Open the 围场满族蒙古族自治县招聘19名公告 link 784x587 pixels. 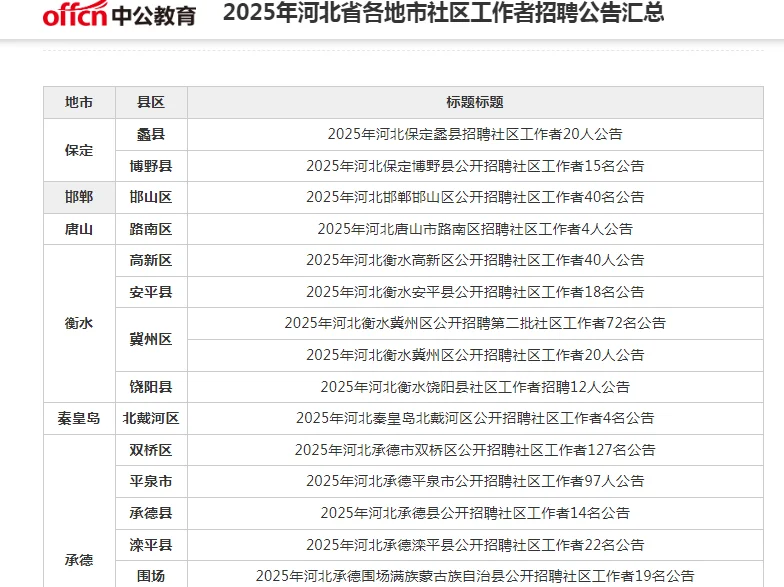[x=475, y=576]
